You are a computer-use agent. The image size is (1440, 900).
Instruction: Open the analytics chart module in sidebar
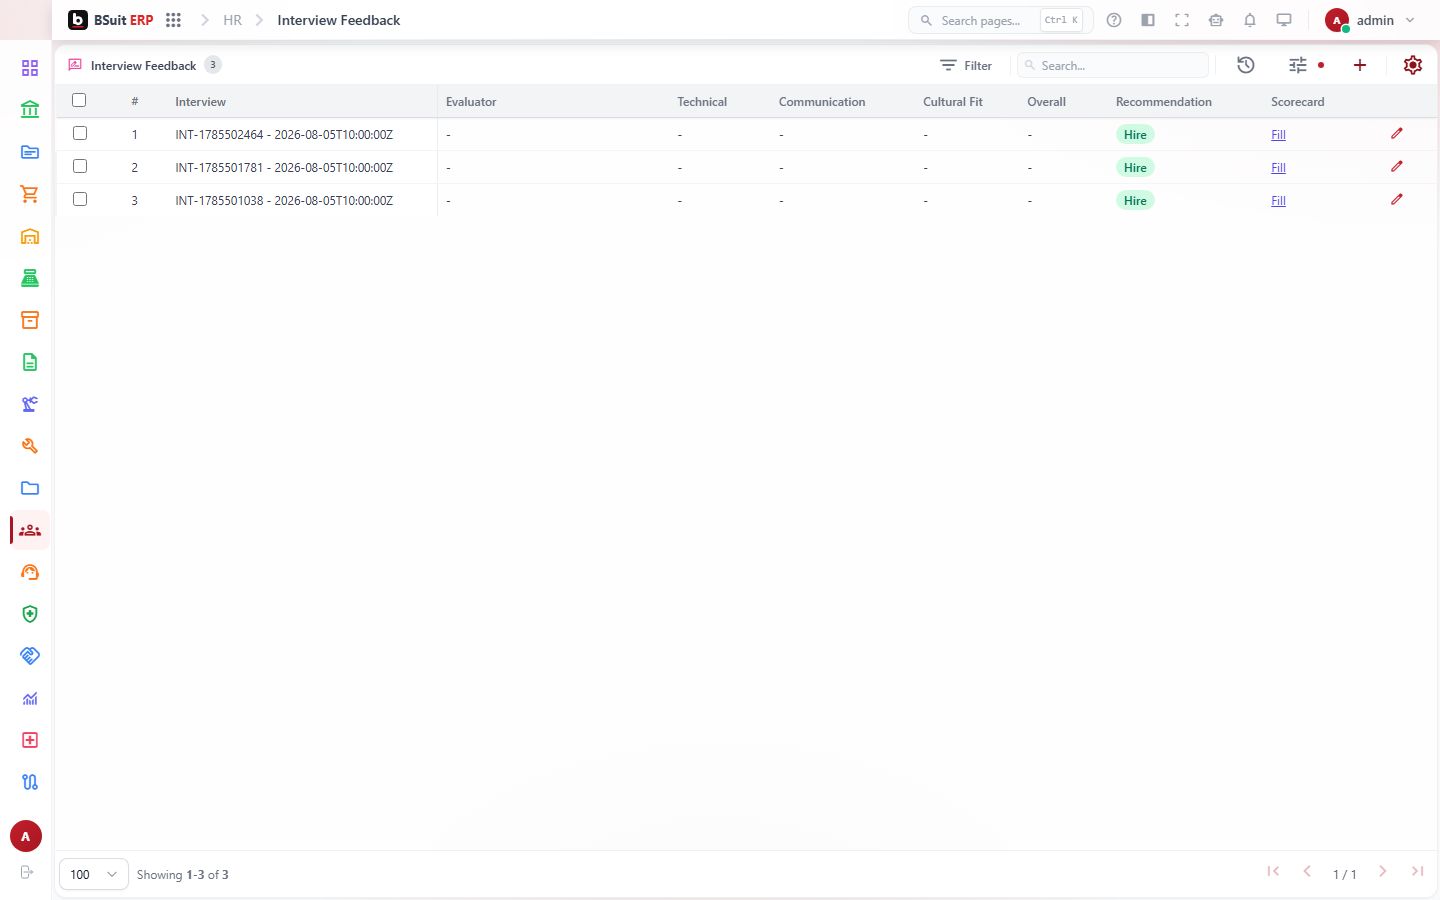pos(30,698)
